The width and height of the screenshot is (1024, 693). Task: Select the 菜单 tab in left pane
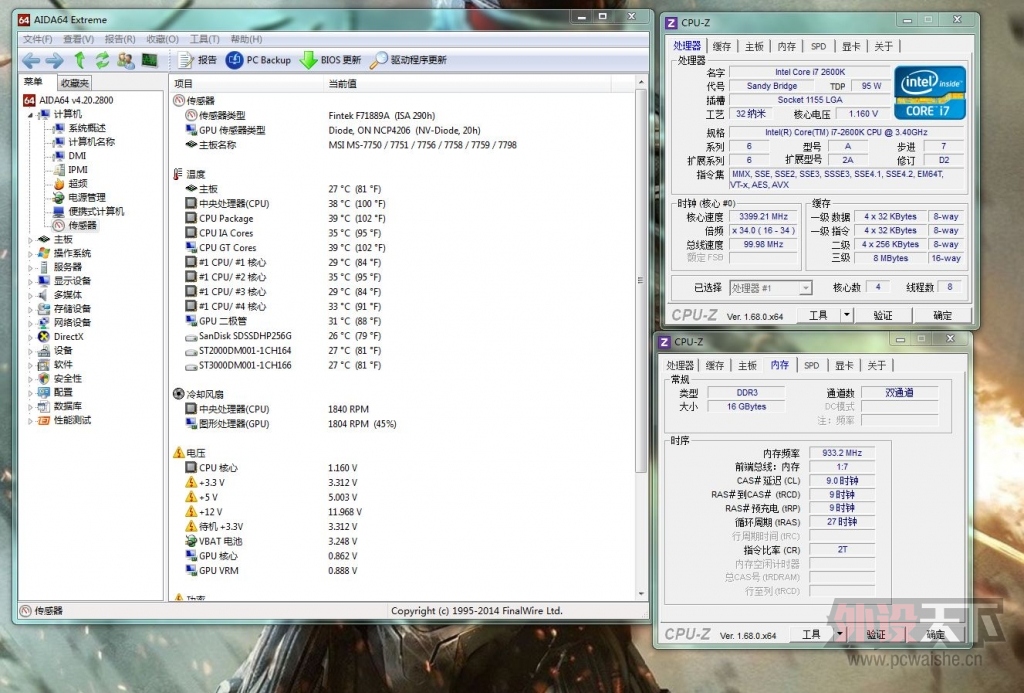33,82
